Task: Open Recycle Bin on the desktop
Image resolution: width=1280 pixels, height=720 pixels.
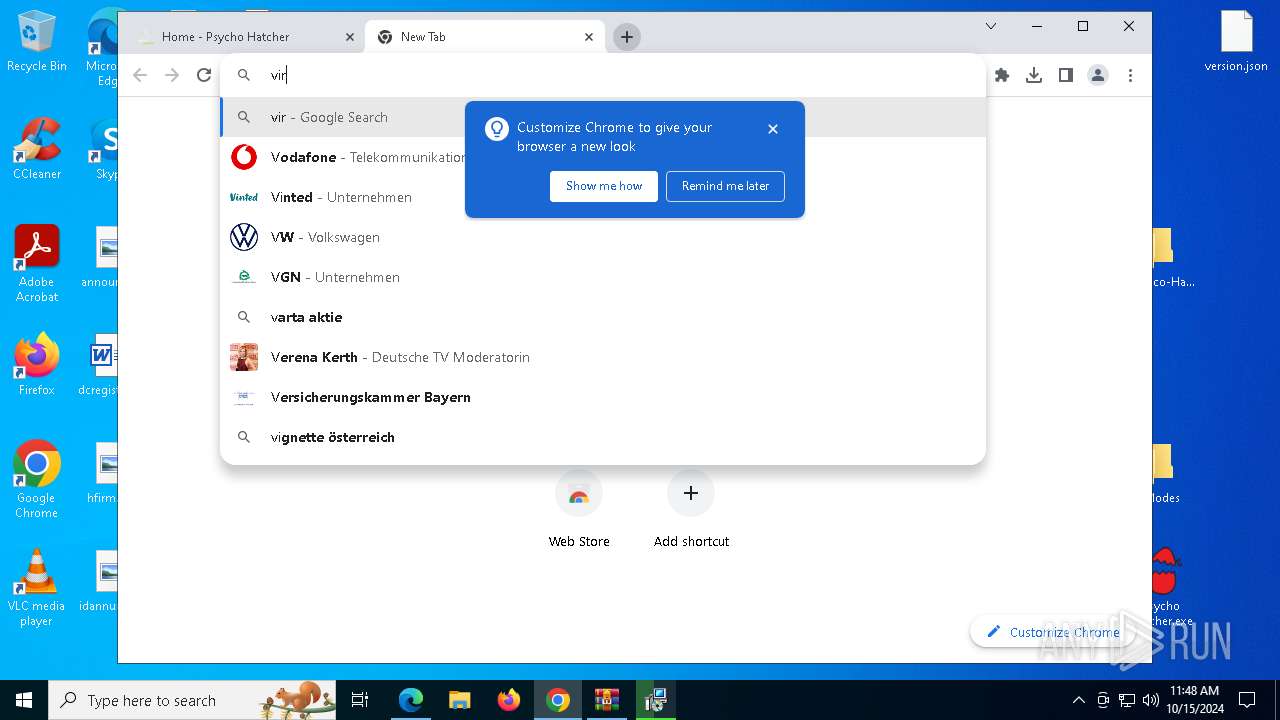Action: [x=37, y=42]
